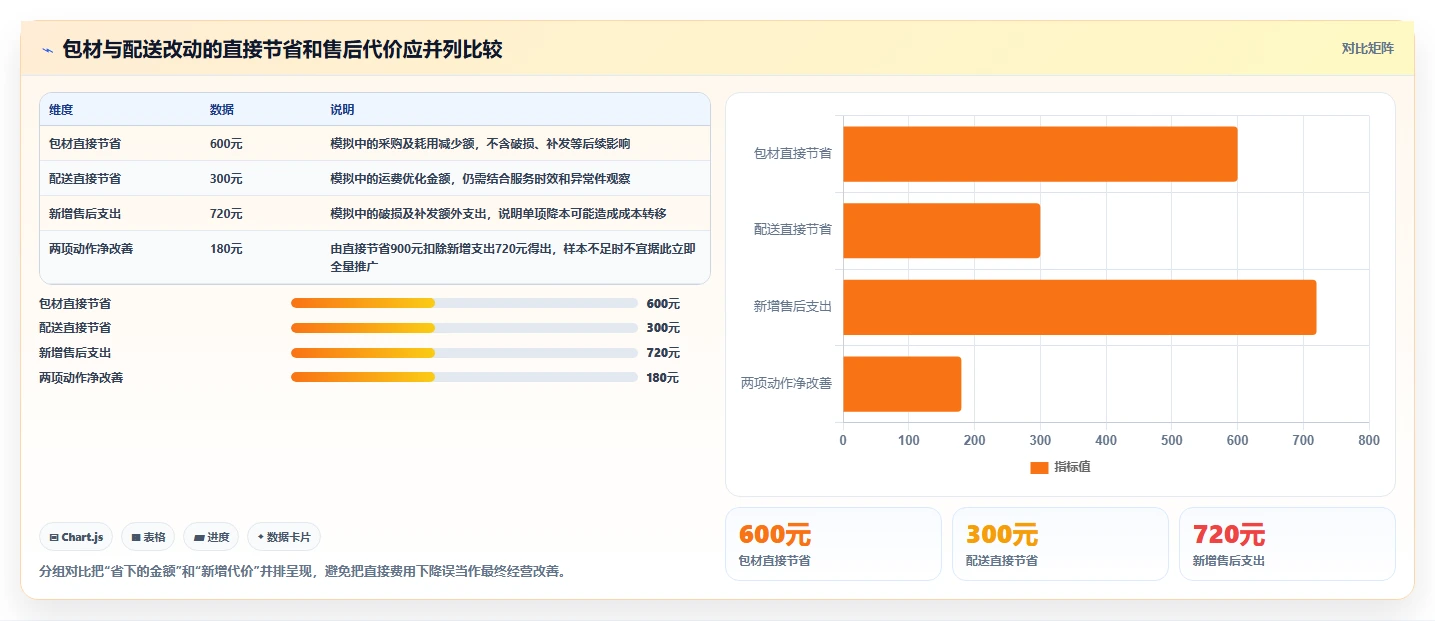Click the 720元 value beside progress bar
The image size is (1435, 621).
663,353
